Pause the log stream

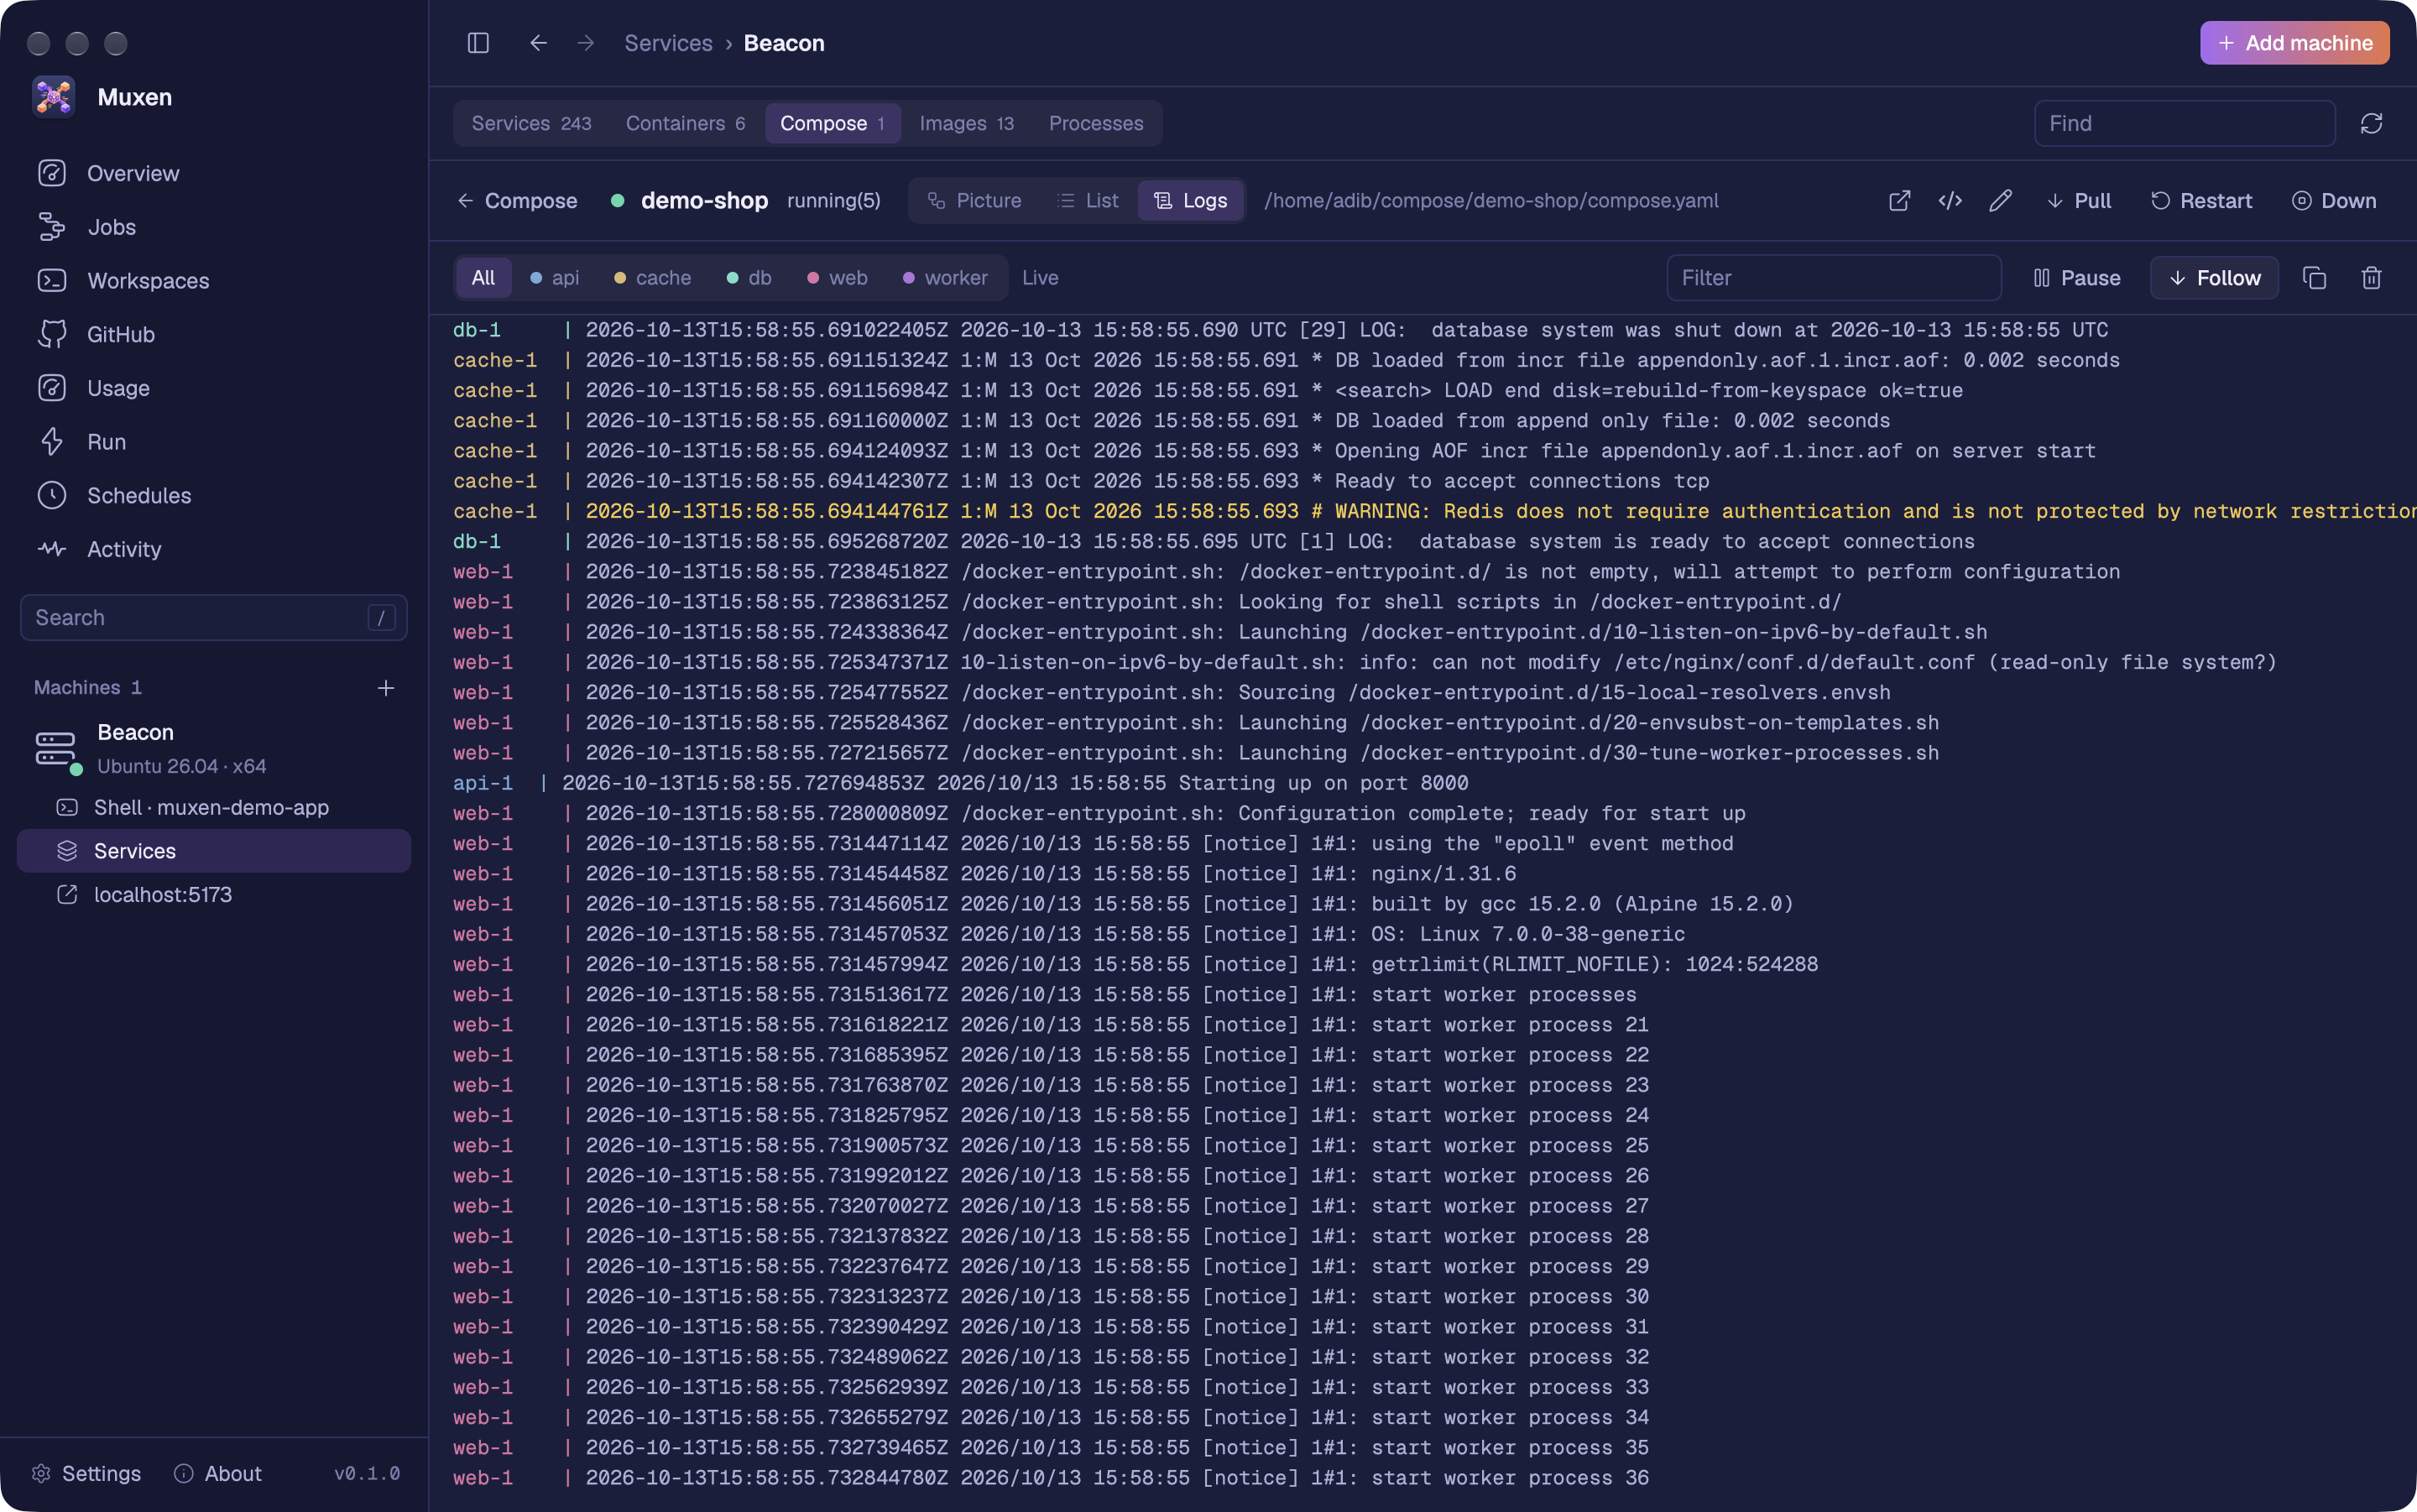click(x=2076, y=278)
